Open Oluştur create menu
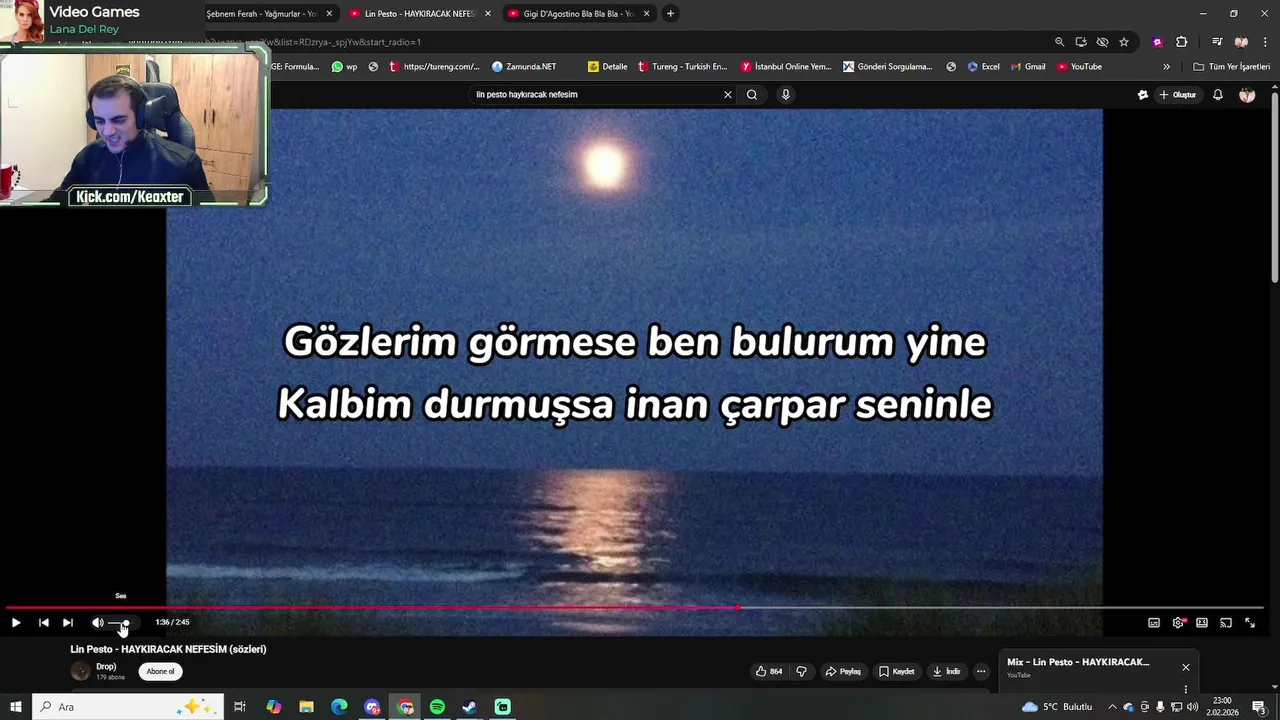Screen dimensions: 1280x720 click(1178, 95)
